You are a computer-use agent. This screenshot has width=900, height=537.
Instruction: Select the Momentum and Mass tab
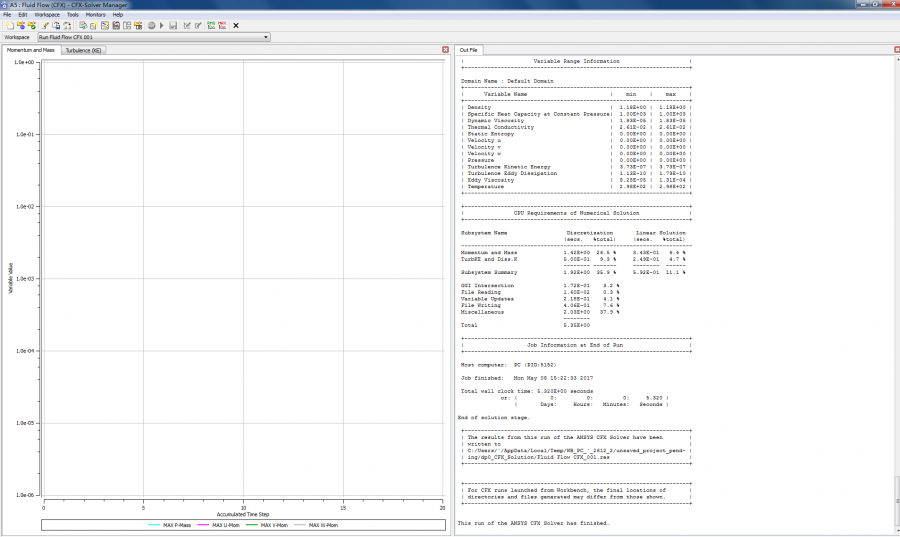pyautogui.click(x=31, y=50)
